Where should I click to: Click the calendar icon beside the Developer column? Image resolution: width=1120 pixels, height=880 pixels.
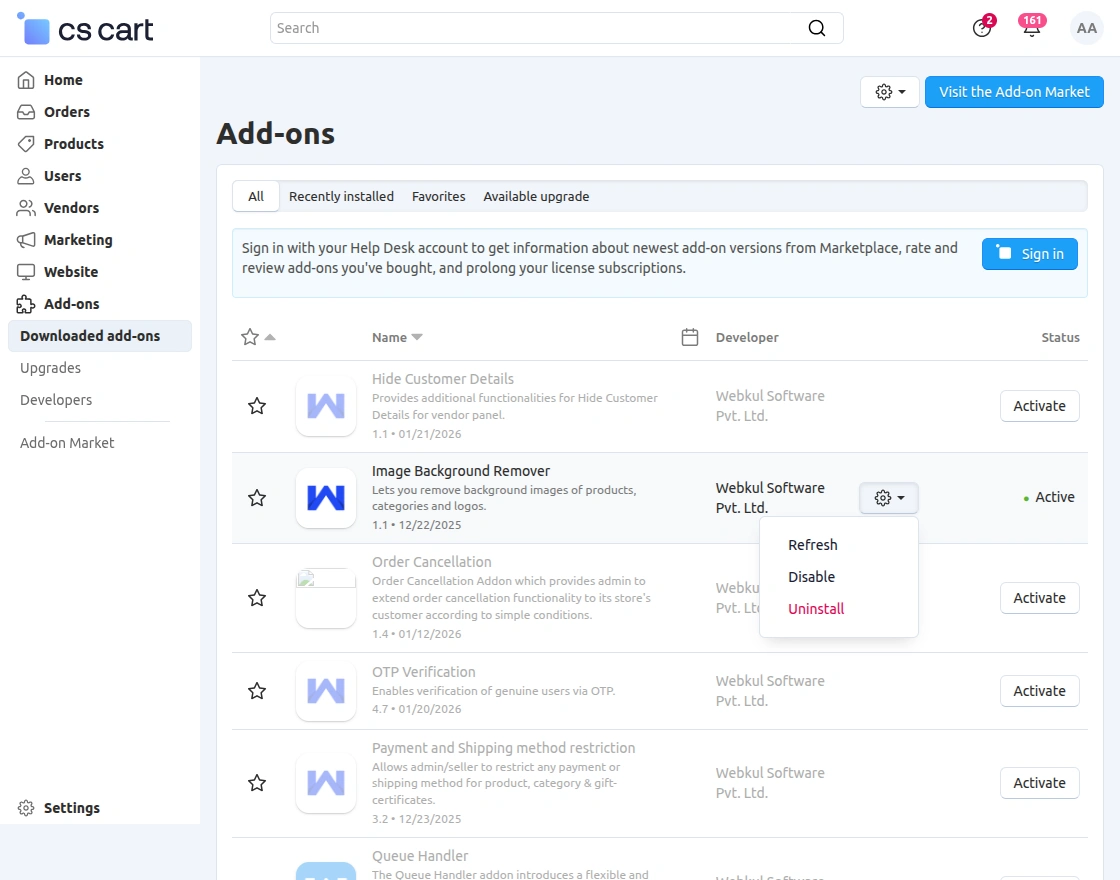point(689,337)
